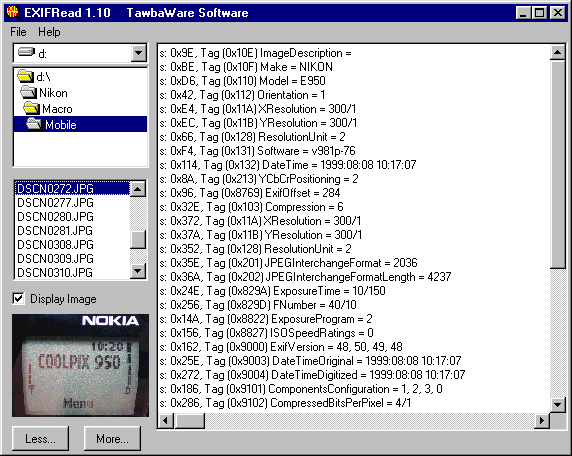This screenshot has width=572, height=456.
Task: Select the Mobile folder icon
Action: tap(35, 124)
